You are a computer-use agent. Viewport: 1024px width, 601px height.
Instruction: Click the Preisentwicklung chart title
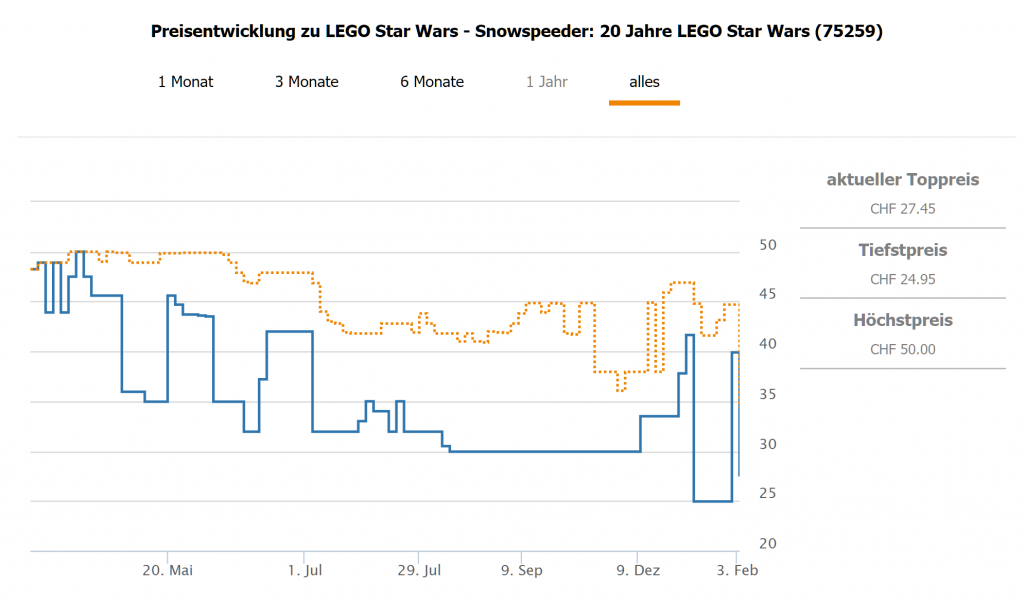[x=517, y=32]
